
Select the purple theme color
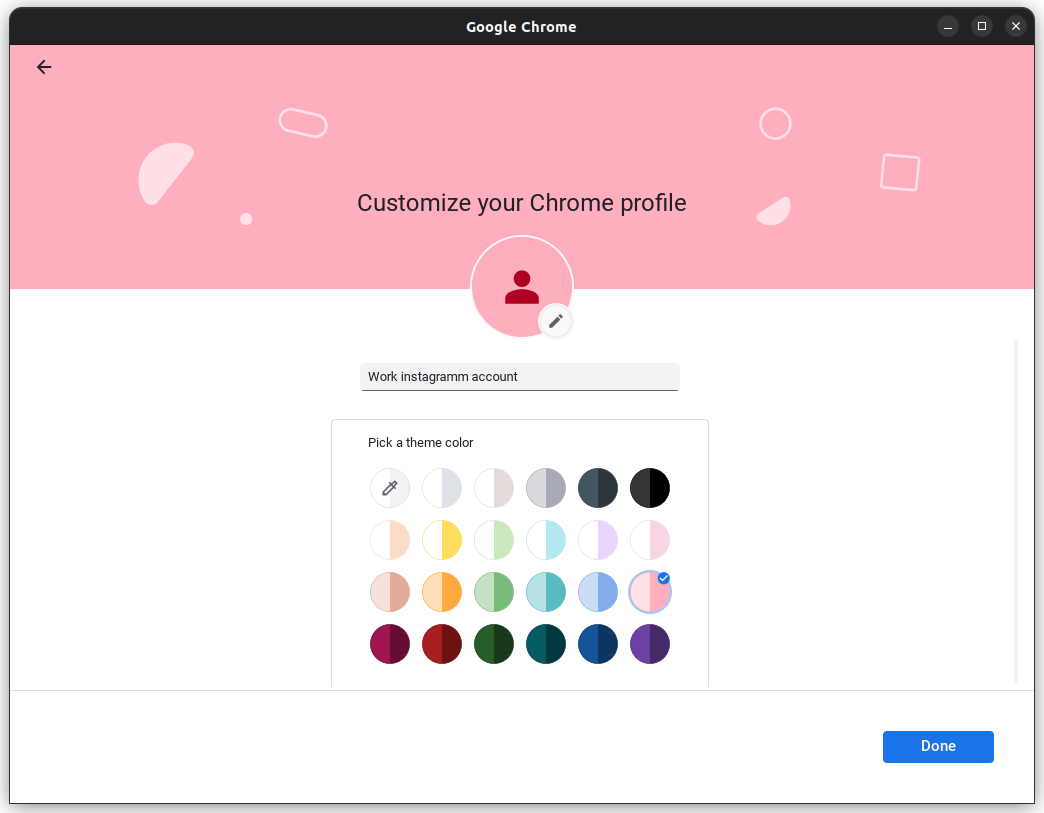pos(650,644)
